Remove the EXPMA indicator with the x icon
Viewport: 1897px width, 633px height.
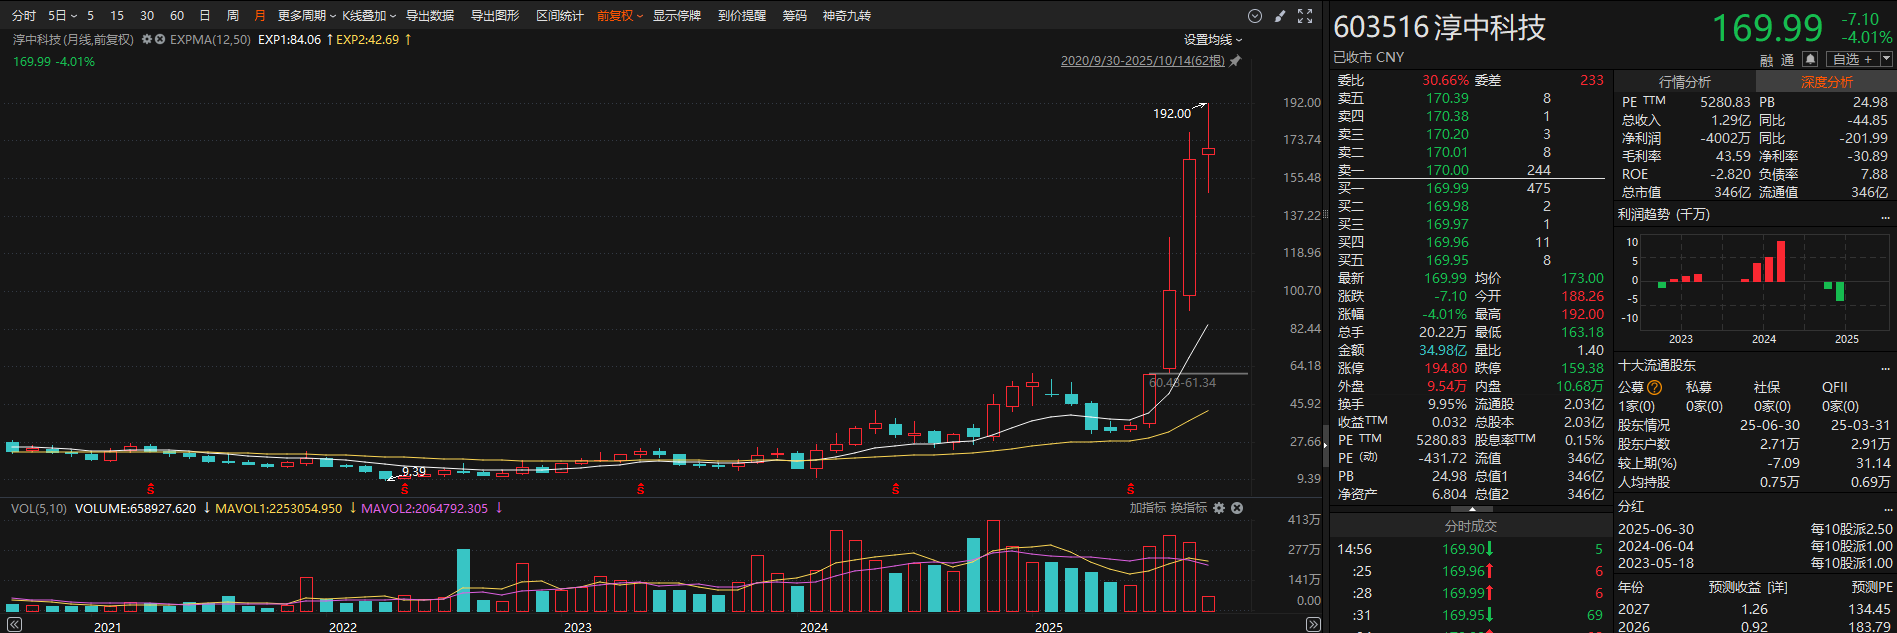(160, 39)
